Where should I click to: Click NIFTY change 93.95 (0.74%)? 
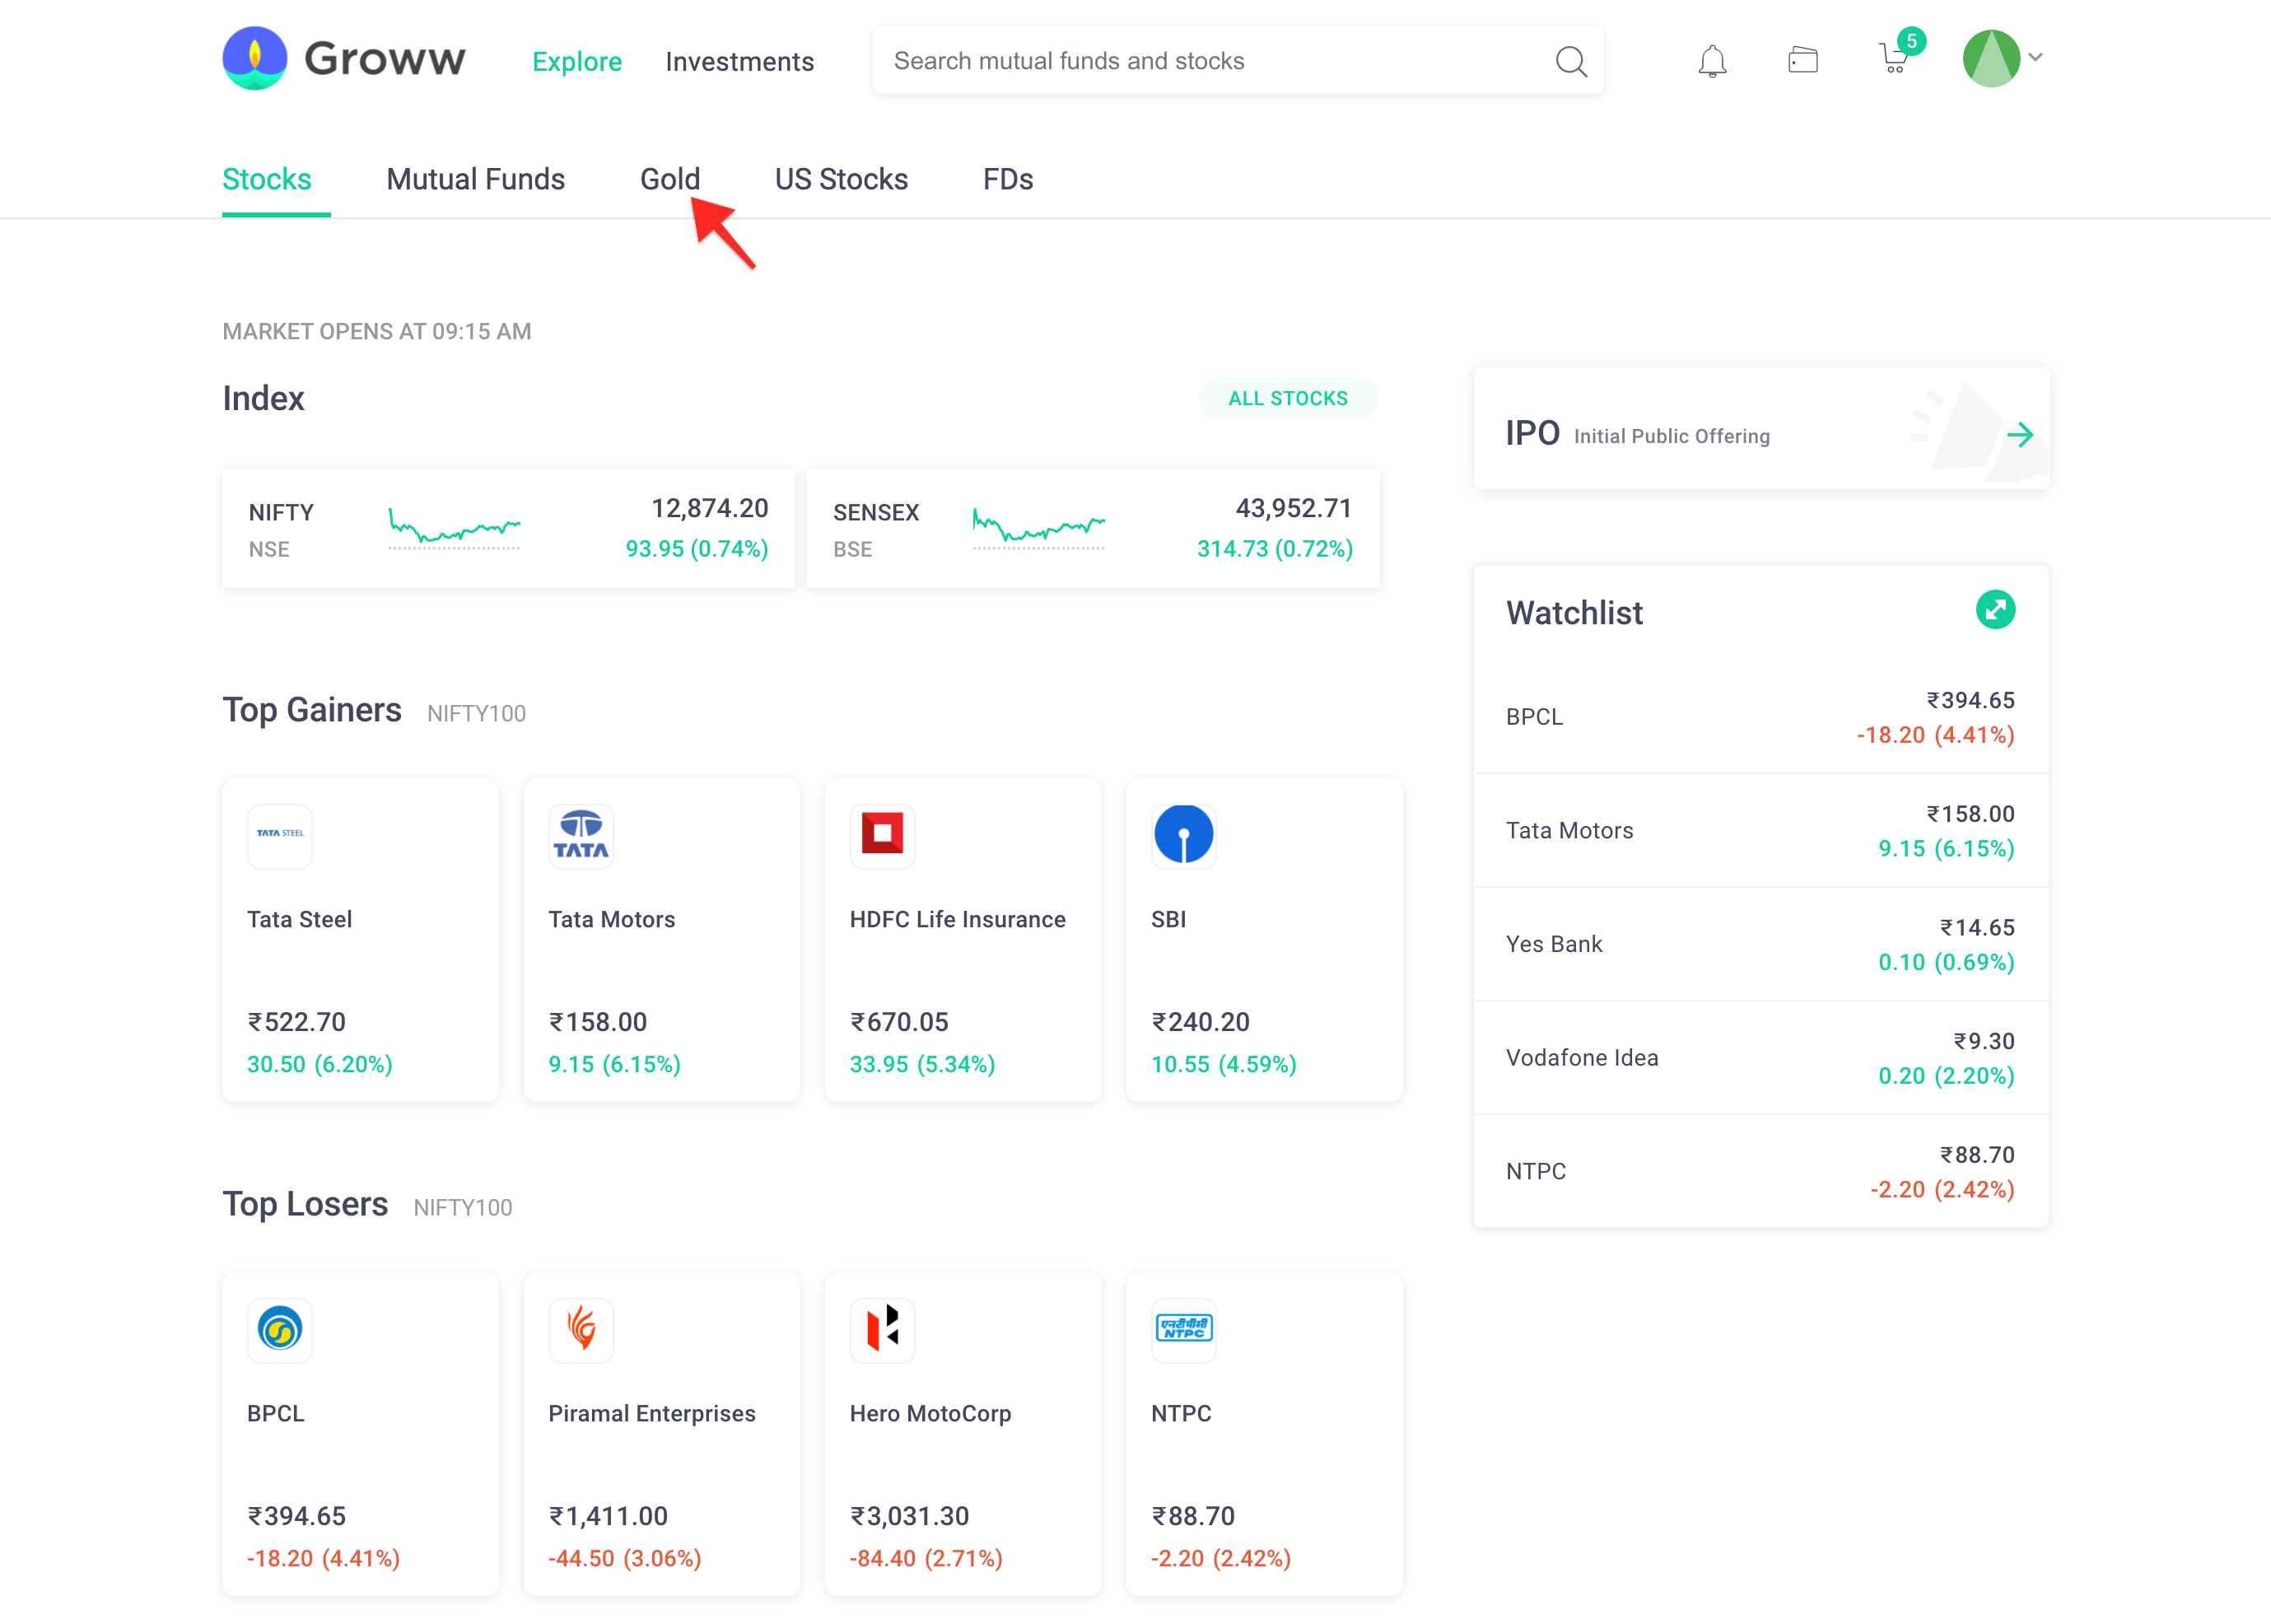(x=697, y=549)
